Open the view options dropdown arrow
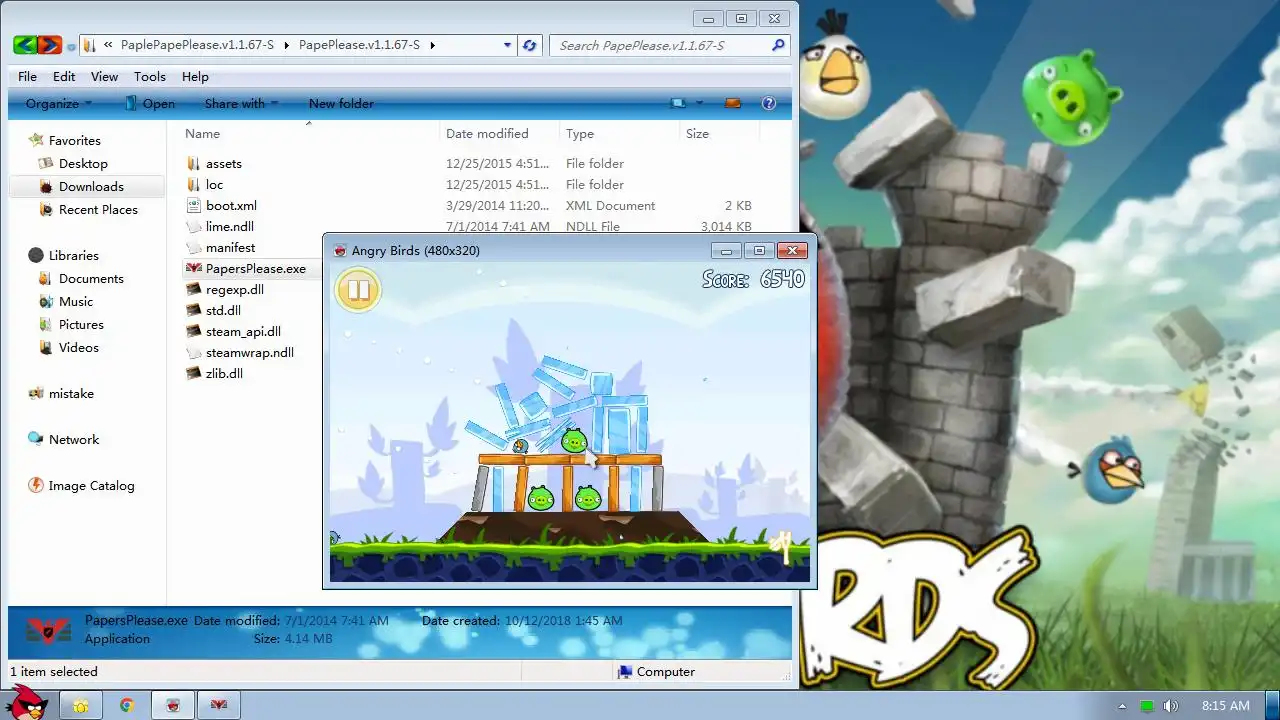 coord(700,103)
